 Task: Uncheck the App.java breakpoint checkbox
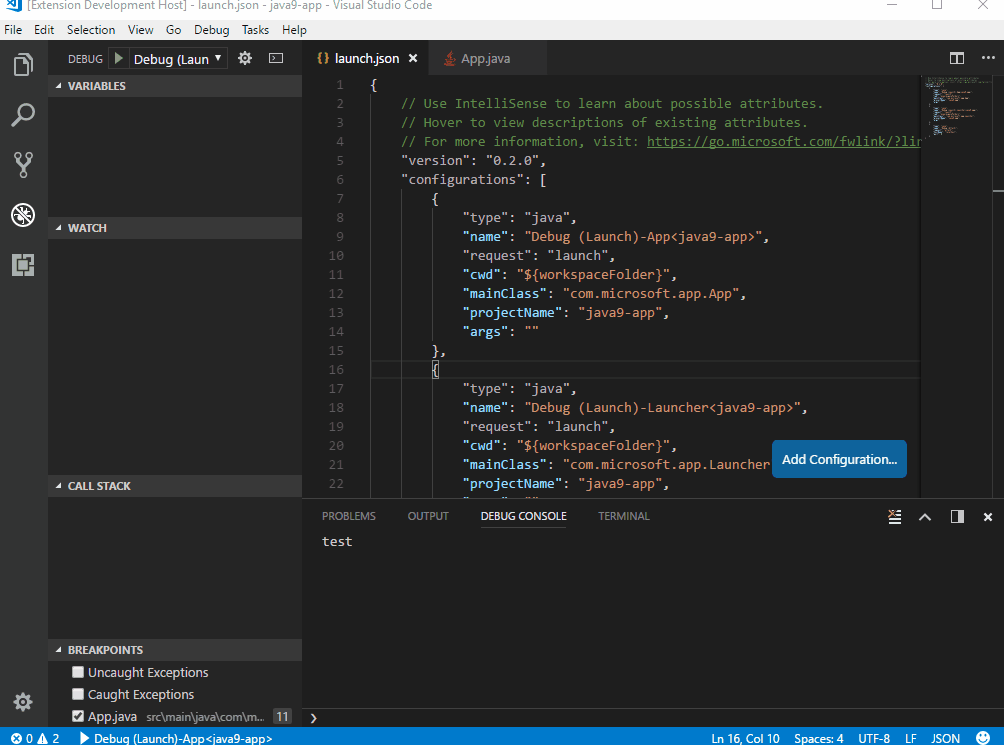78,716
